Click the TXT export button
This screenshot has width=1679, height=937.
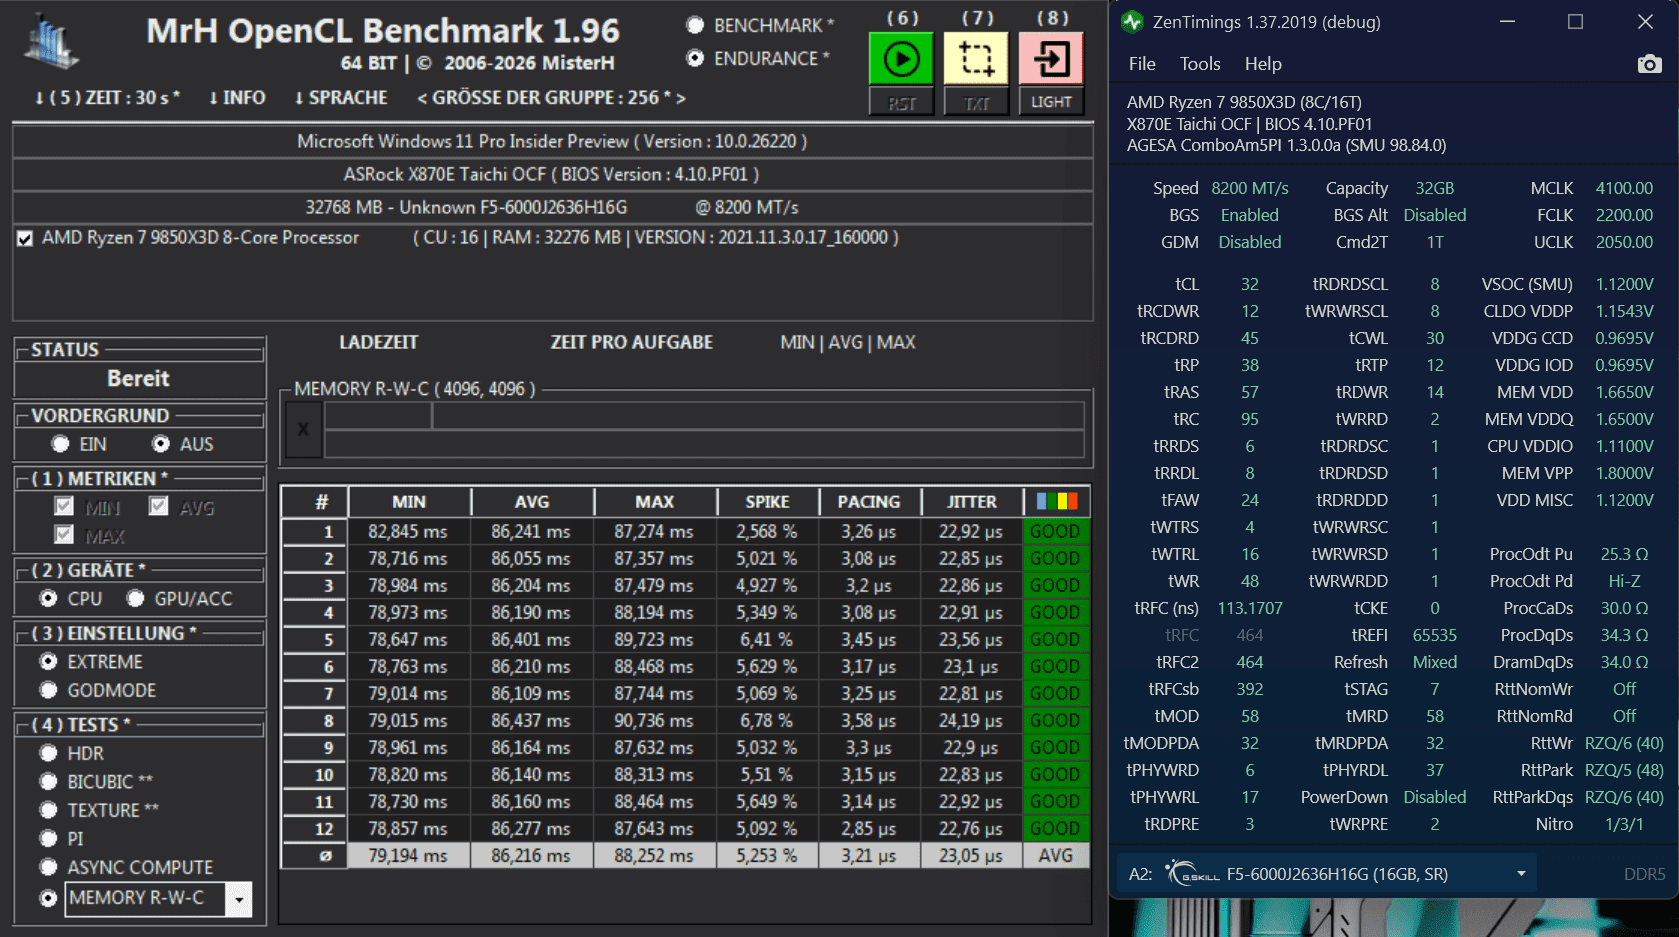(976, 102)
